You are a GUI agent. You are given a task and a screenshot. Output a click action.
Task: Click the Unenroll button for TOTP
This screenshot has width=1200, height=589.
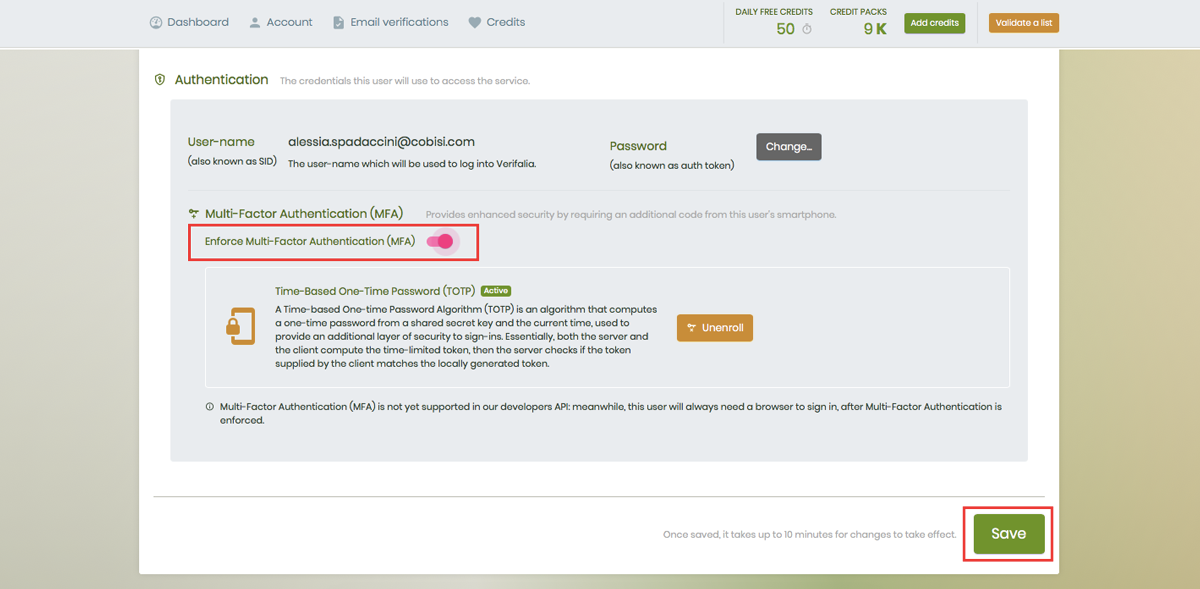[x=714, y=328]
